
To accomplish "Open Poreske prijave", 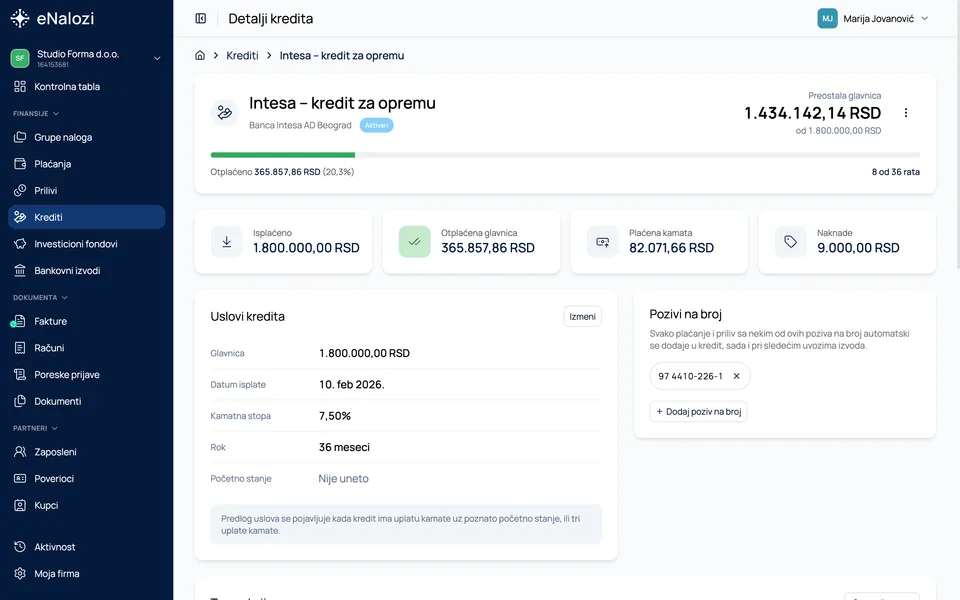I will click(86, 375).
